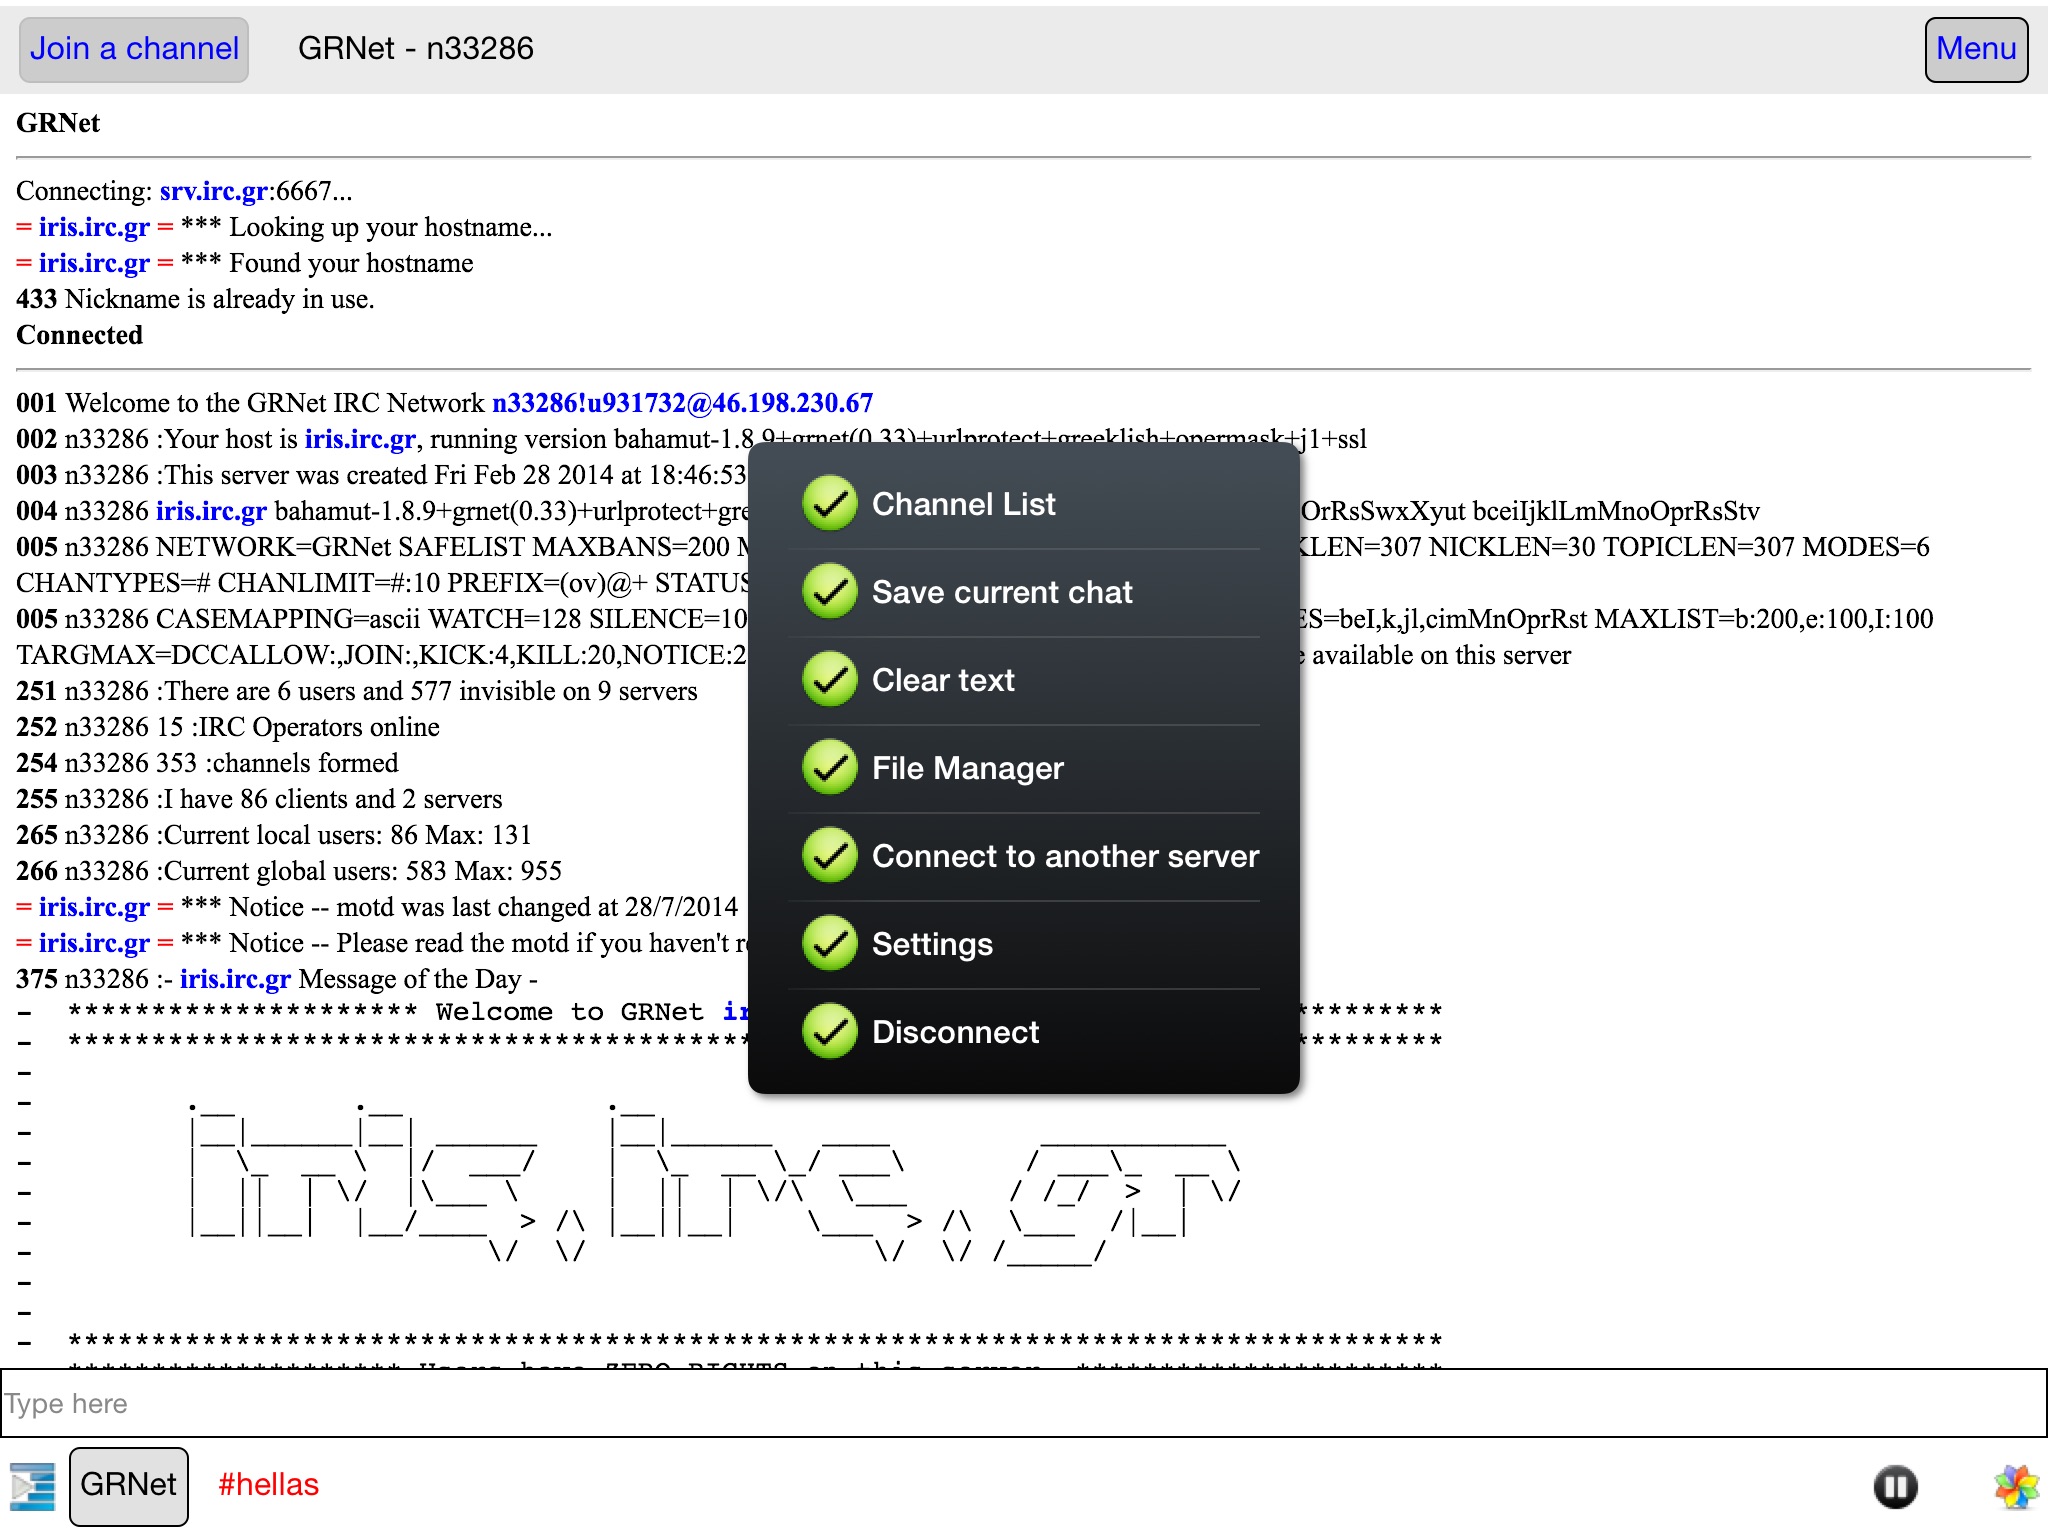The height and width of the screenshot is (1536, 2048).
Task: Pause chat scrolling with the pause button
Action: [1895, 1486]
